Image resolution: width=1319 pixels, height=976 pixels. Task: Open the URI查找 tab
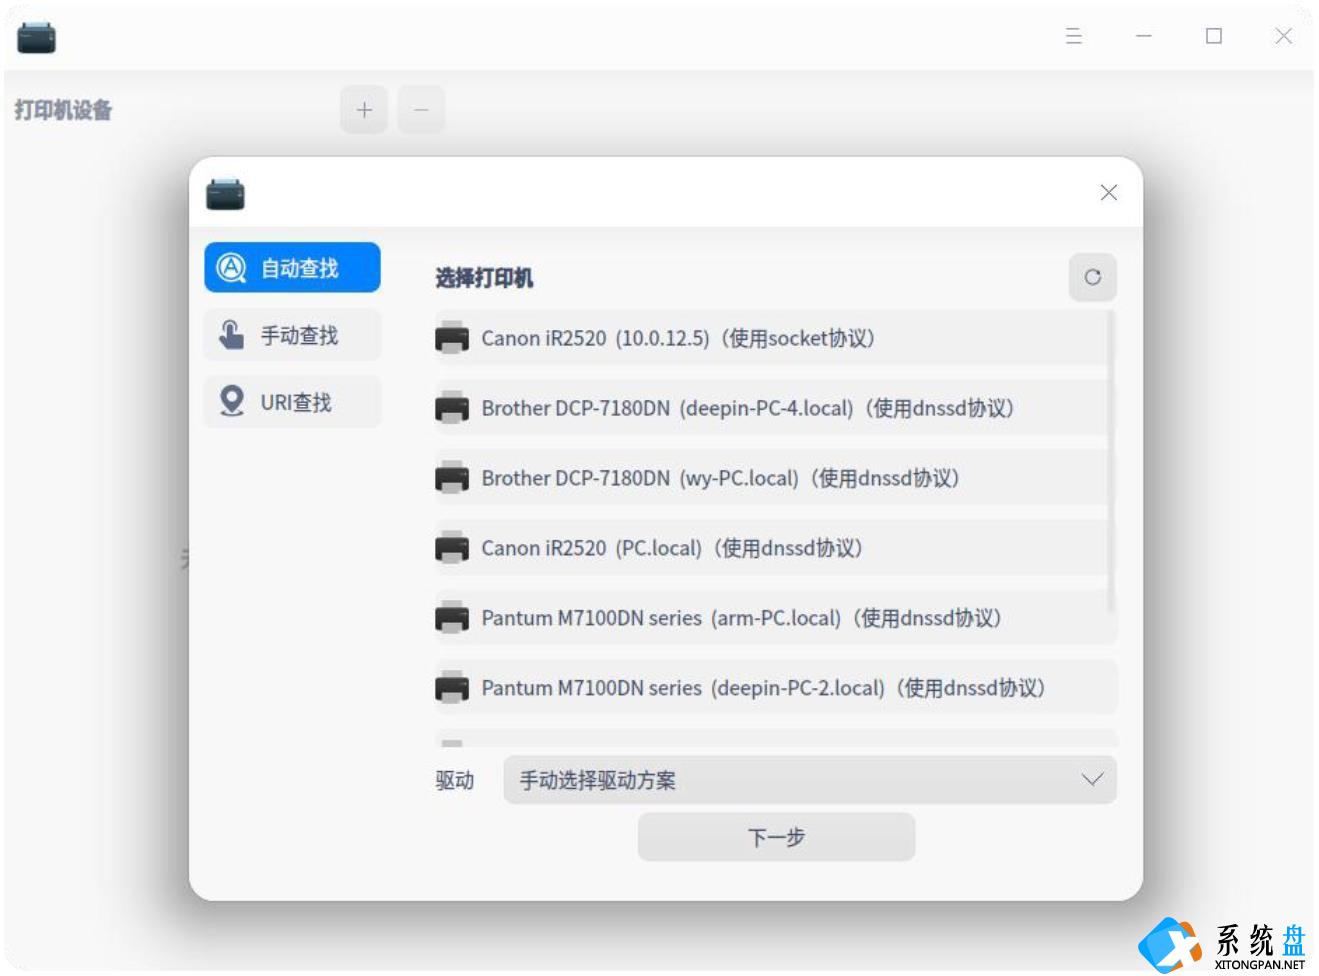pos(292,401)
